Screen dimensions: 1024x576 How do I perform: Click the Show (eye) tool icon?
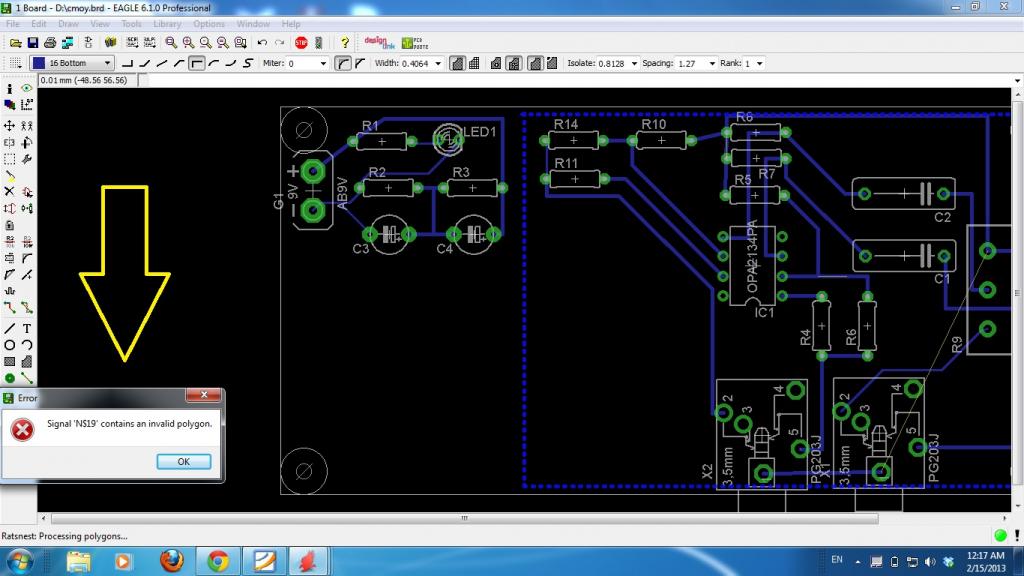pos(27,89)
